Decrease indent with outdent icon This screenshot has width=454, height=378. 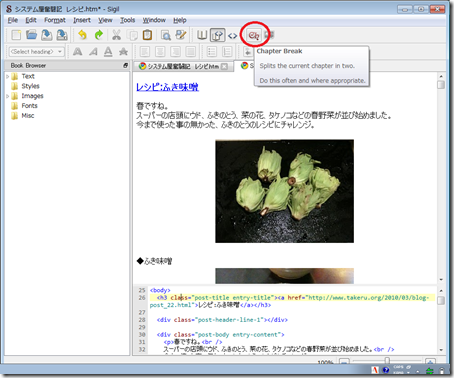(x=247, y=52)
